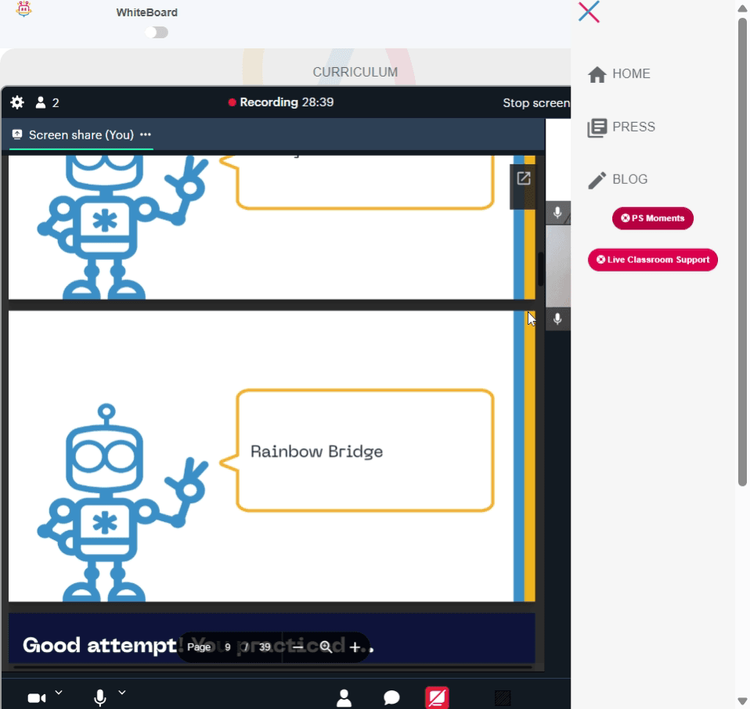Close the side menu with X

[588, 11]
